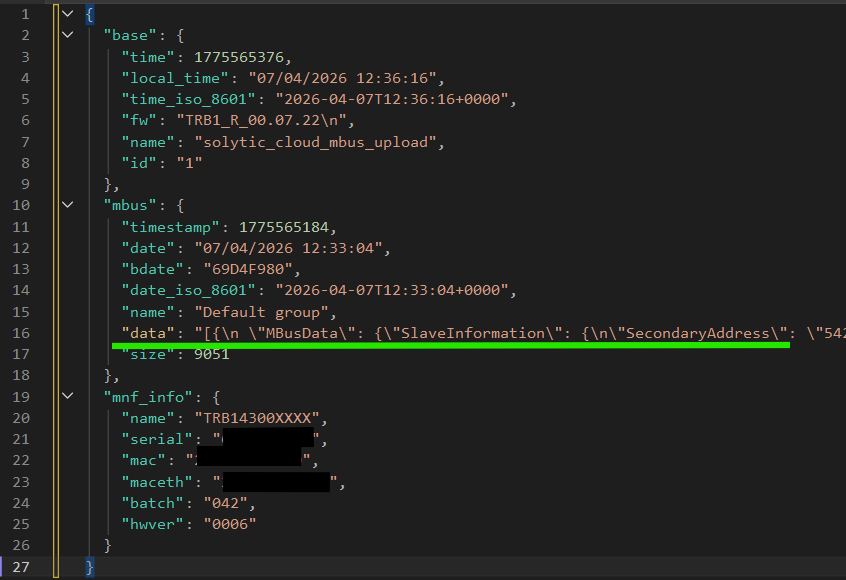Collapse the root object fold chevron on line 1
This screenshot has width=846, height=580.
point(67,13)
